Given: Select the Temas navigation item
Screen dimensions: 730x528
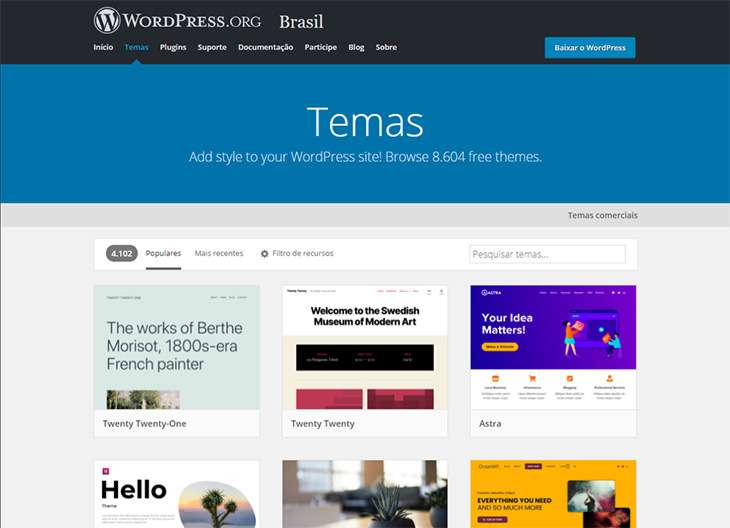Looking at the screenshot, I should tap(136, 47).
